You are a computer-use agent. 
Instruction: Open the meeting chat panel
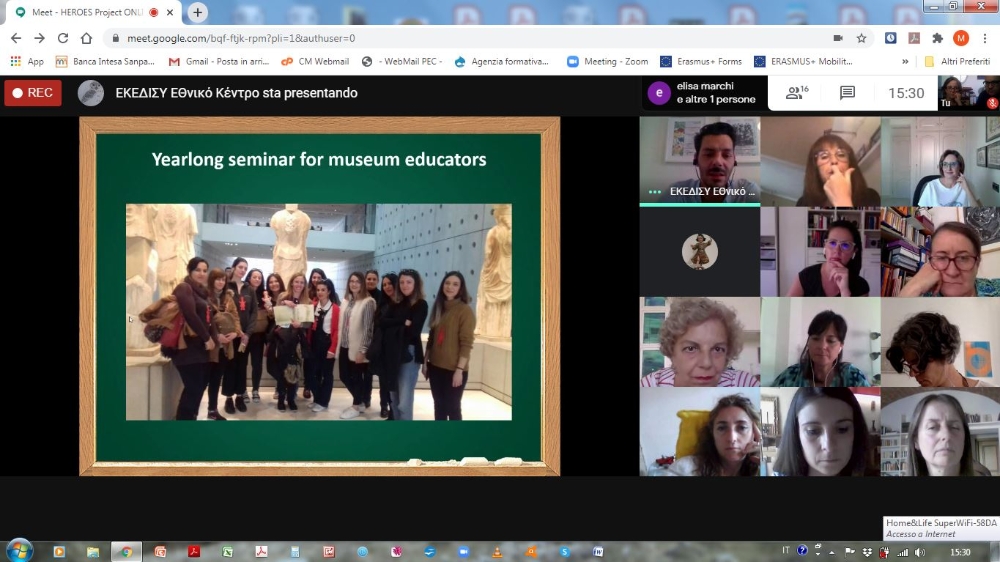[847, 93]
